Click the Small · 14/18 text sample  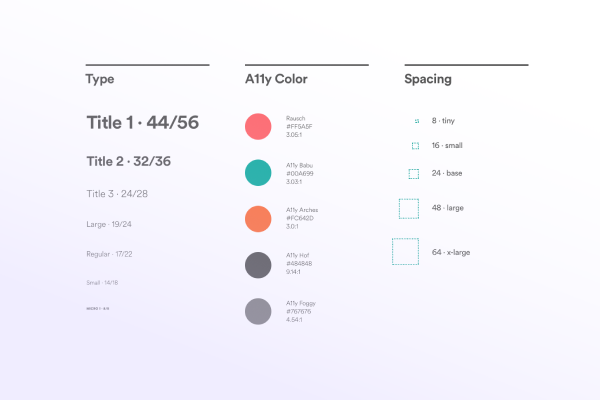click(x=102, y=283)
